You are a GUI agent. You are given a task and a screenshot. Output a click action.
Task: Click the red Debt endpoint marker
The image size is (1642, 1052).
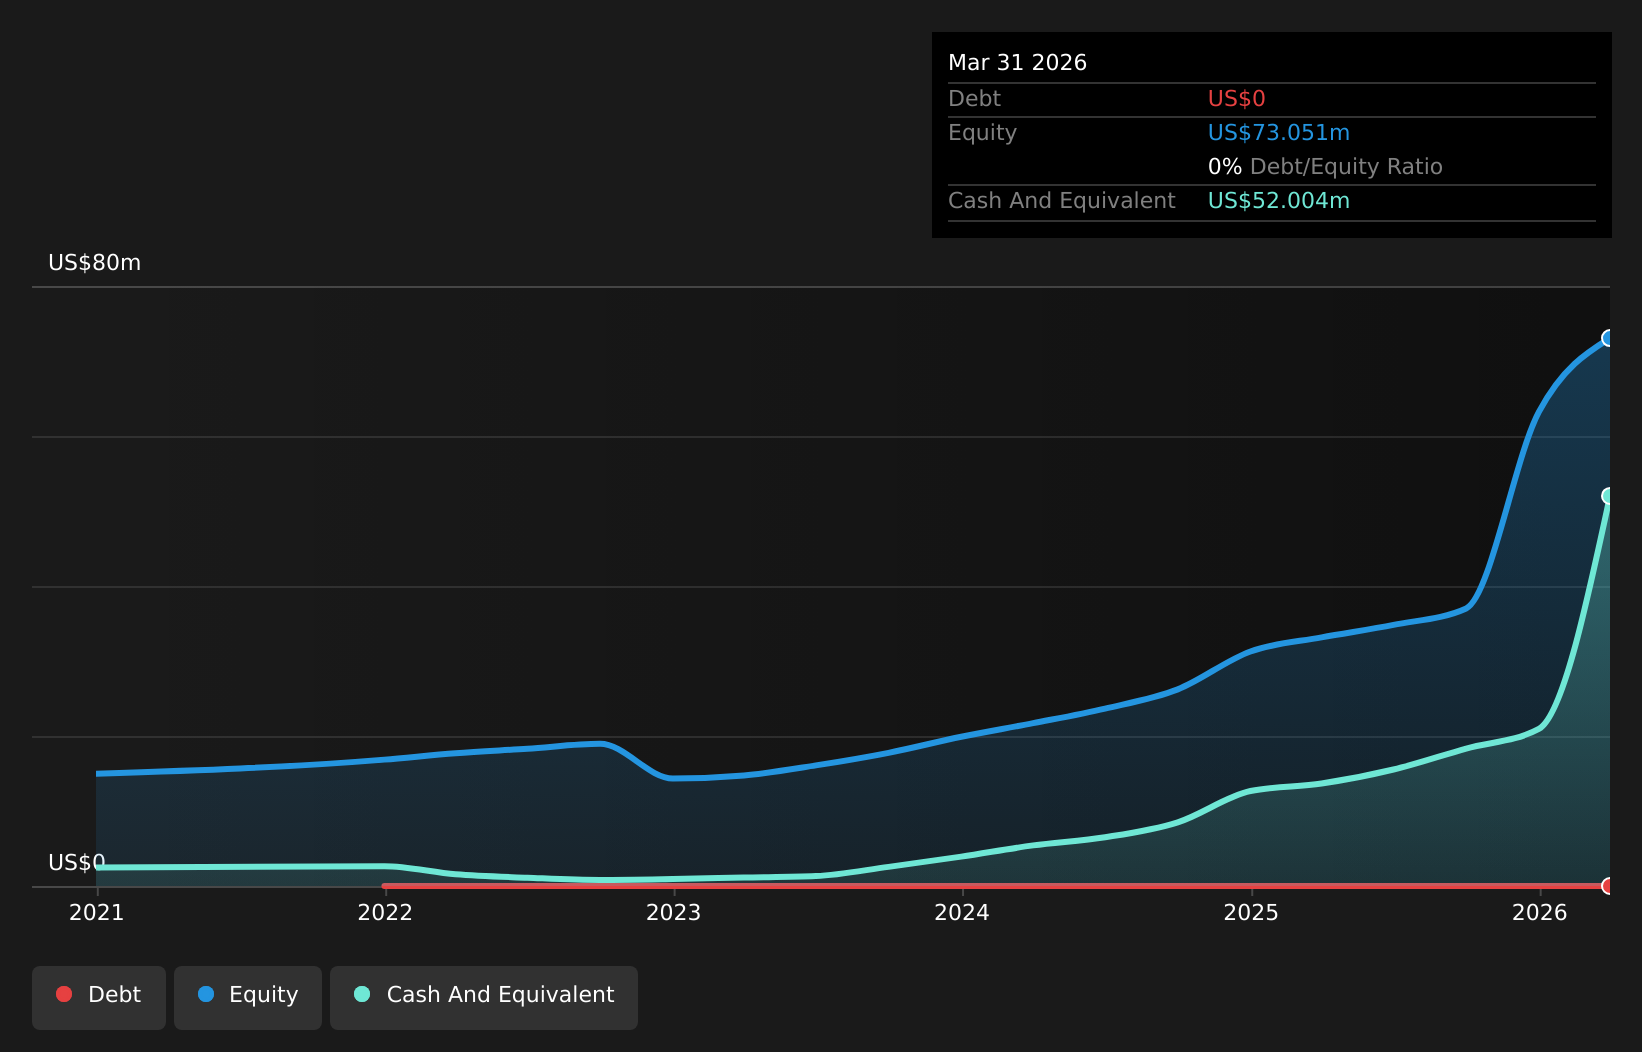(1609, 886)
